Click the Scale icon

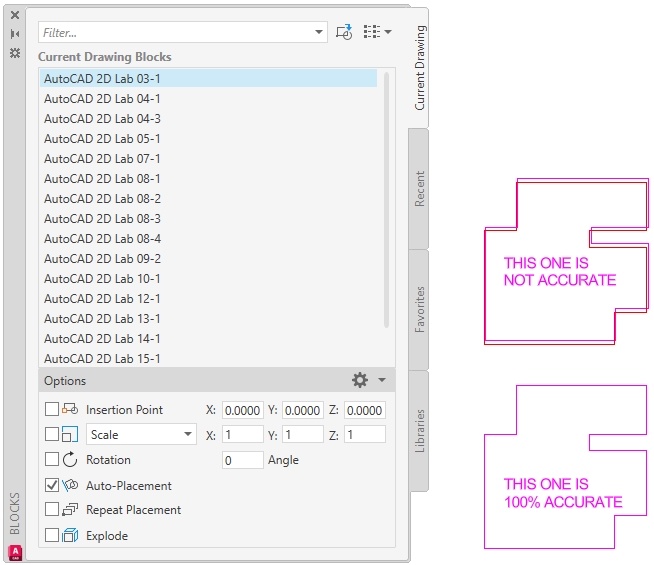(70, 434)
